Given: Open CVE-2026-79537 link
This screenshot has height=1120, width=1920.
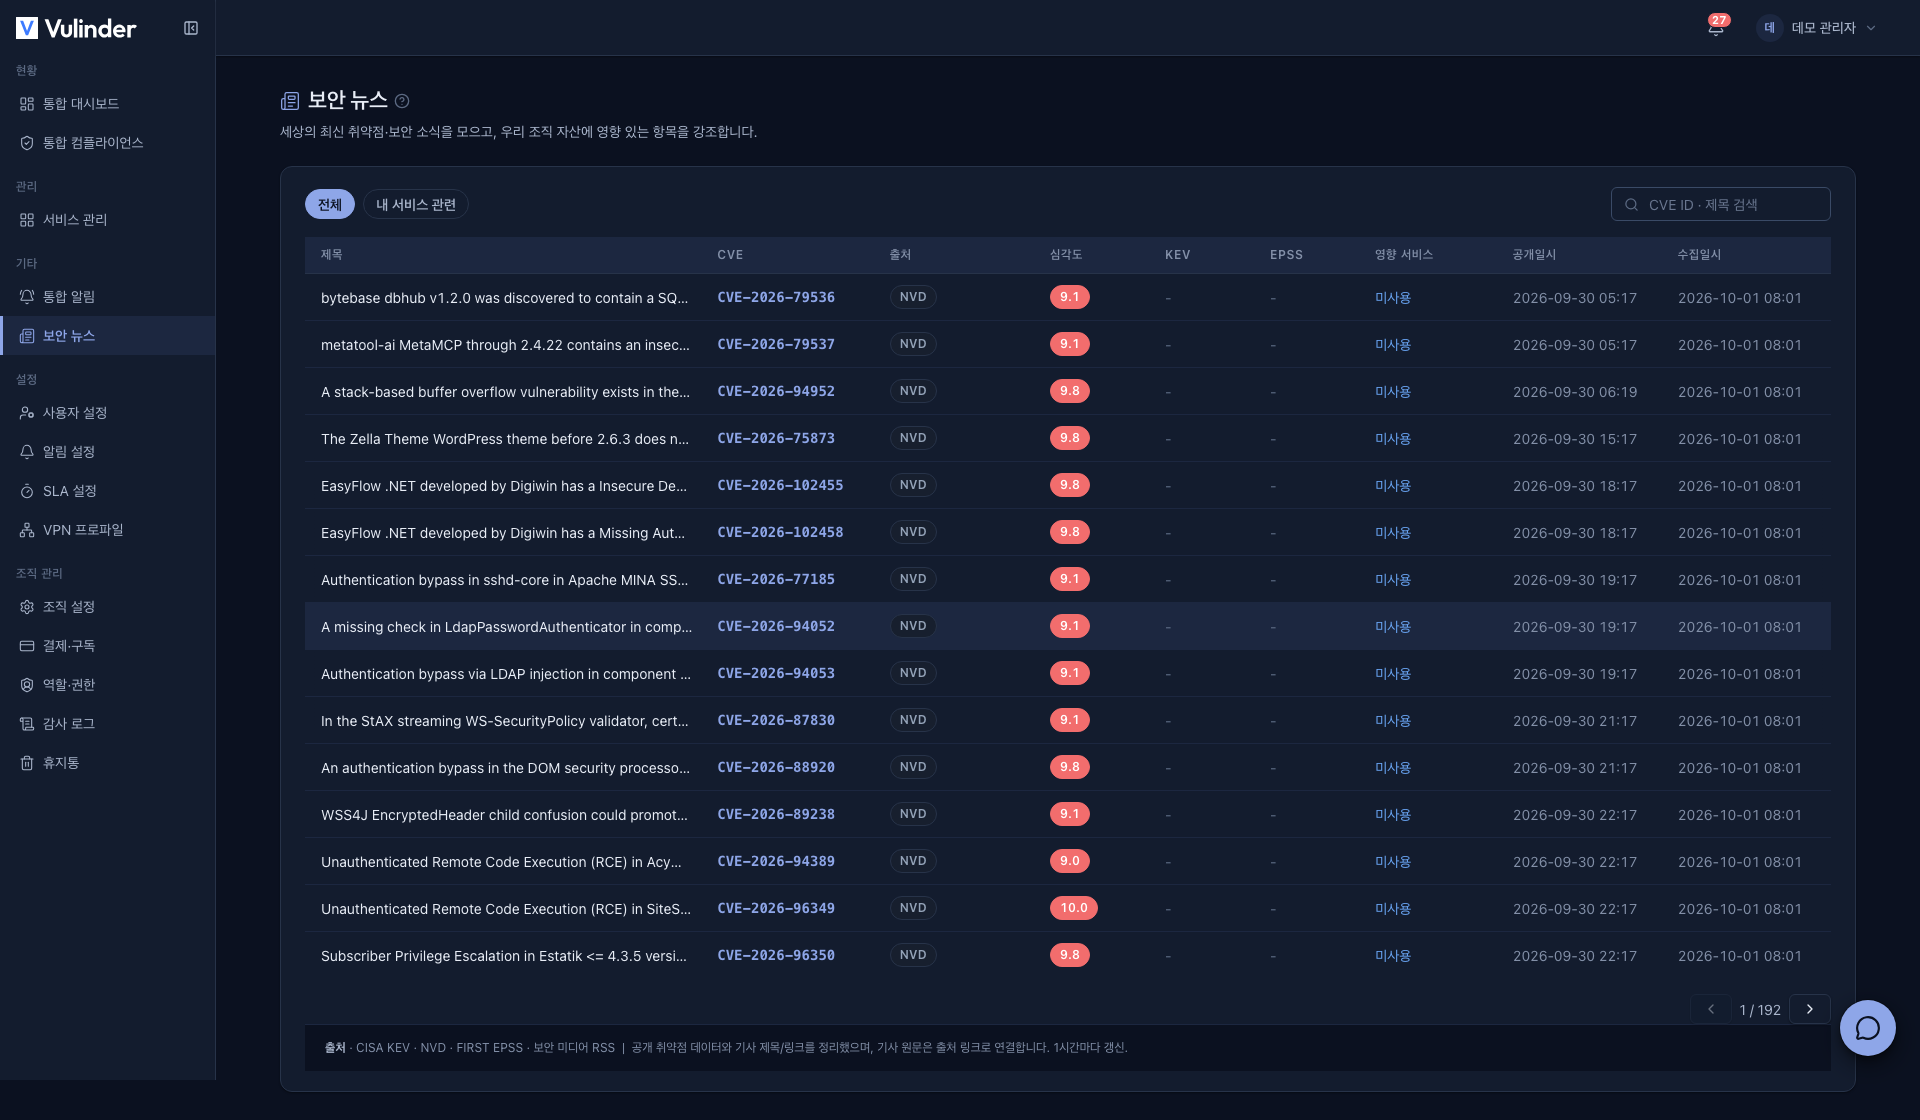Looking at the screenshot, I should (x=776, y=345).
